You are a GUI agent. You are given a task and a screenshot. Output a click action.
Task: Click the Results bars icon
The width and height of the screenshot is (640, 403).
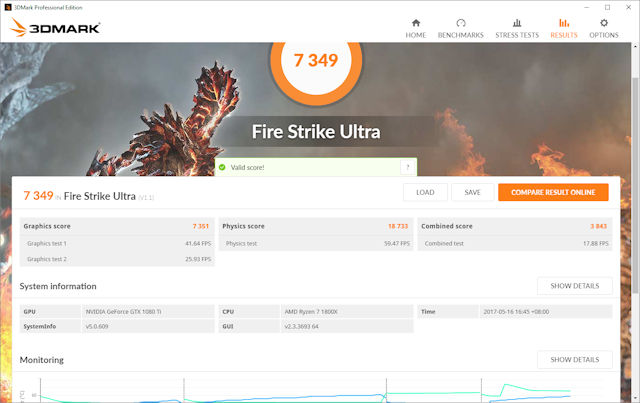[564, 23]
